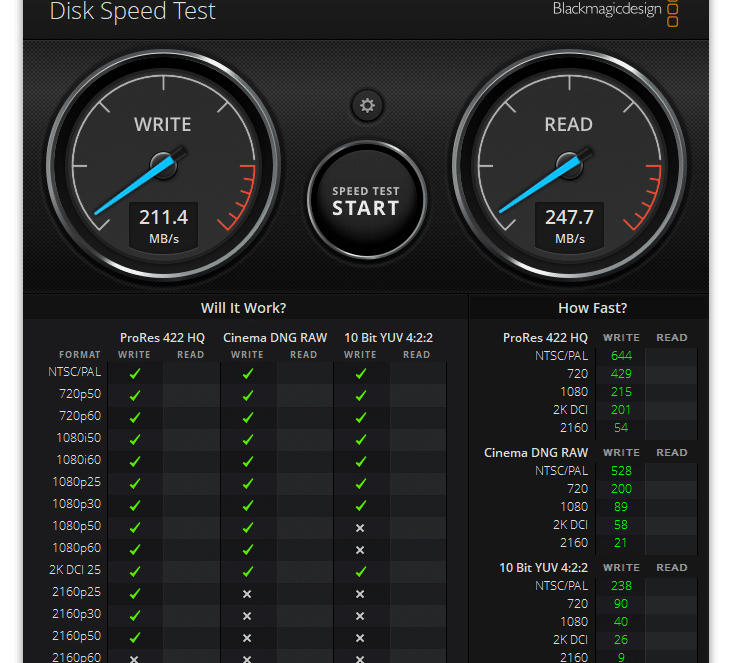Click the 247.7 MB/s read speed readout

[570, 226]
